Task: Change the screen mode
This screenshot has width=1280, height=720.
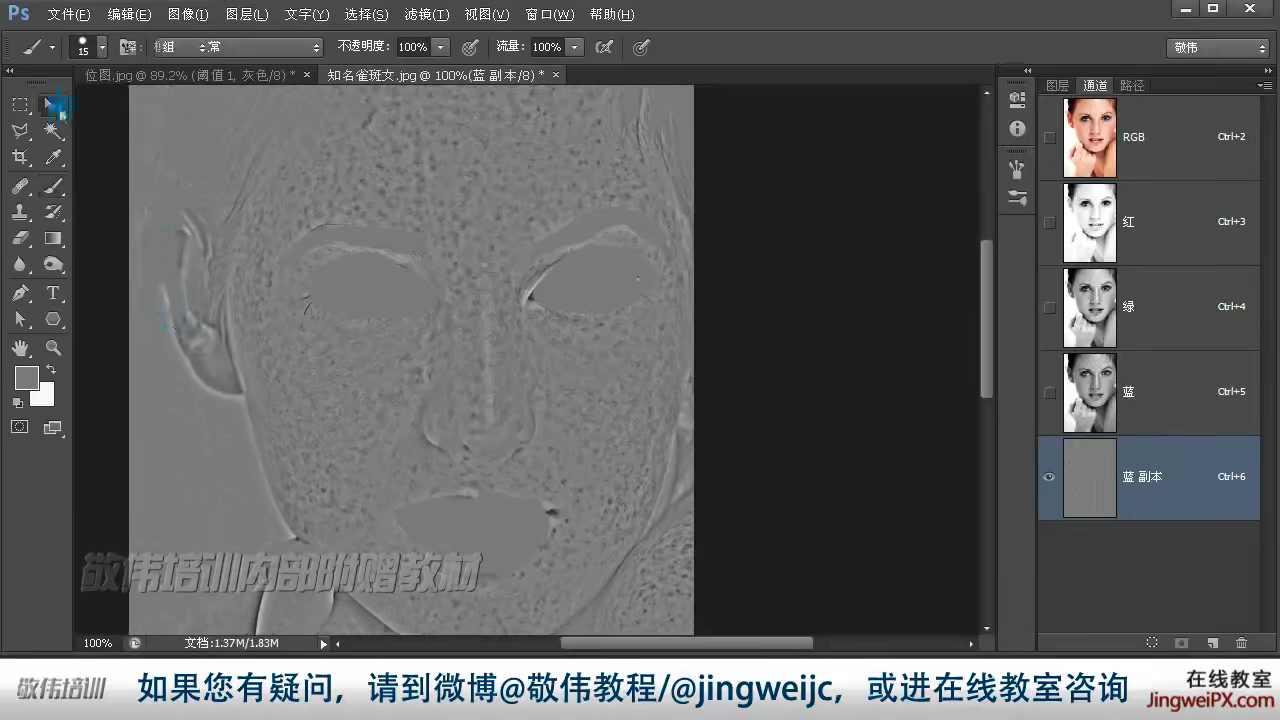Action: [x=53, y=427]
